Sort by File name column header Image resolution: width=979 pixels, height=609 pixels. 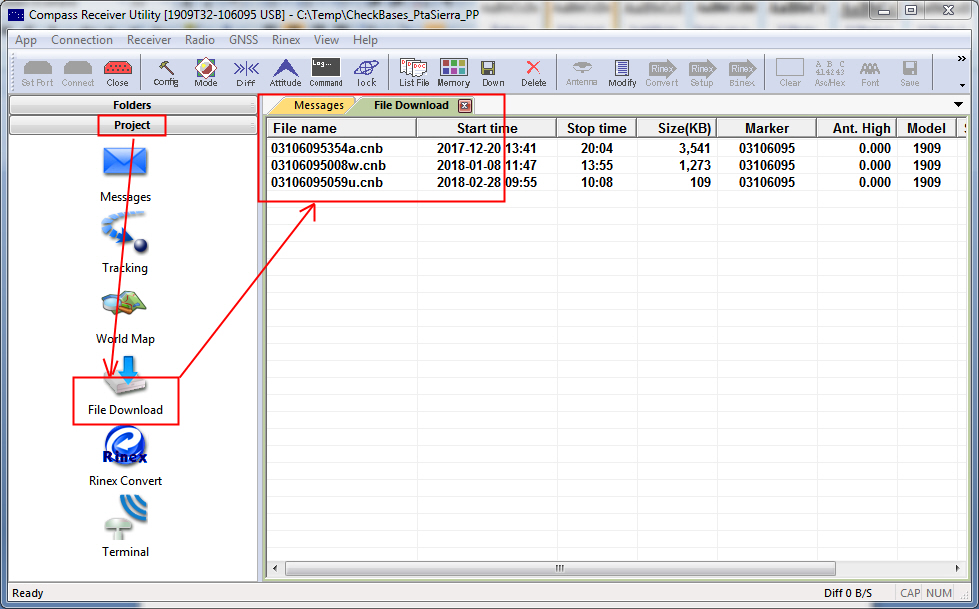click(x=342, y=128)
